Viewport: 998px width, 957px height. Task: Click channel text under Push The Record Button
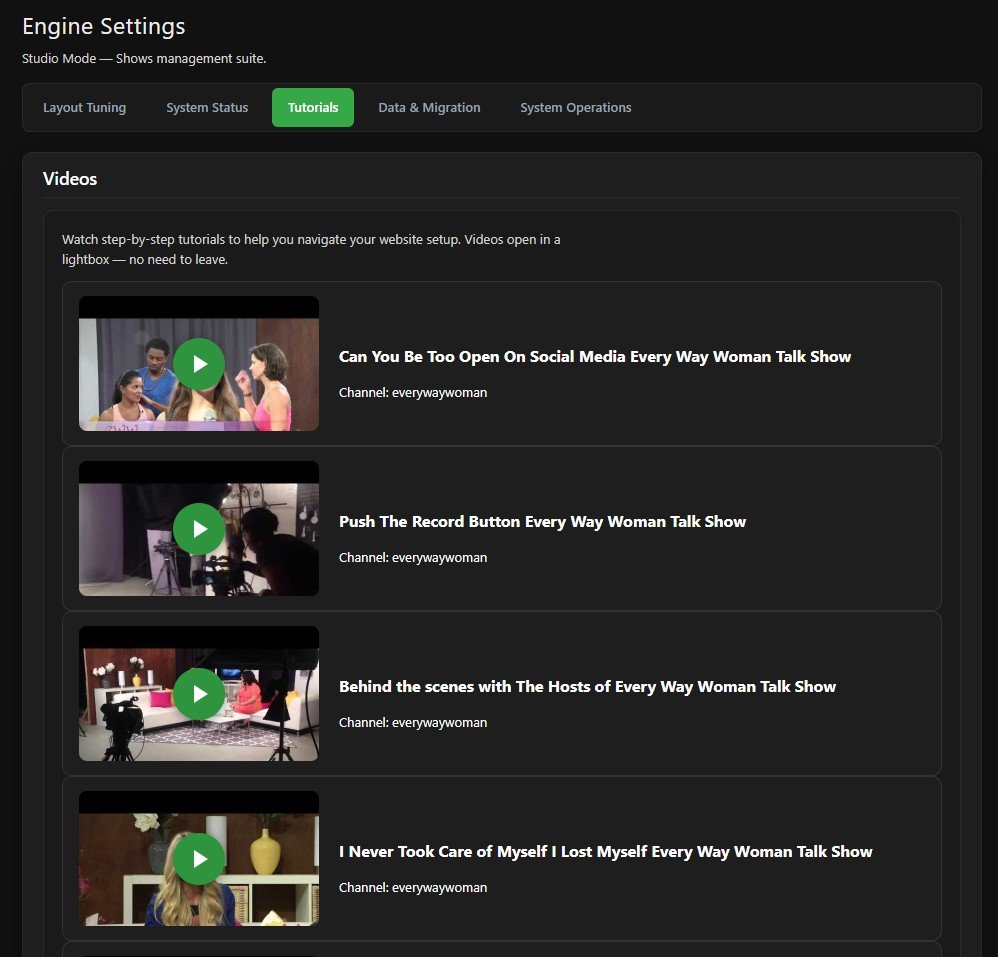pyautogui.click(x=413, y=557)
